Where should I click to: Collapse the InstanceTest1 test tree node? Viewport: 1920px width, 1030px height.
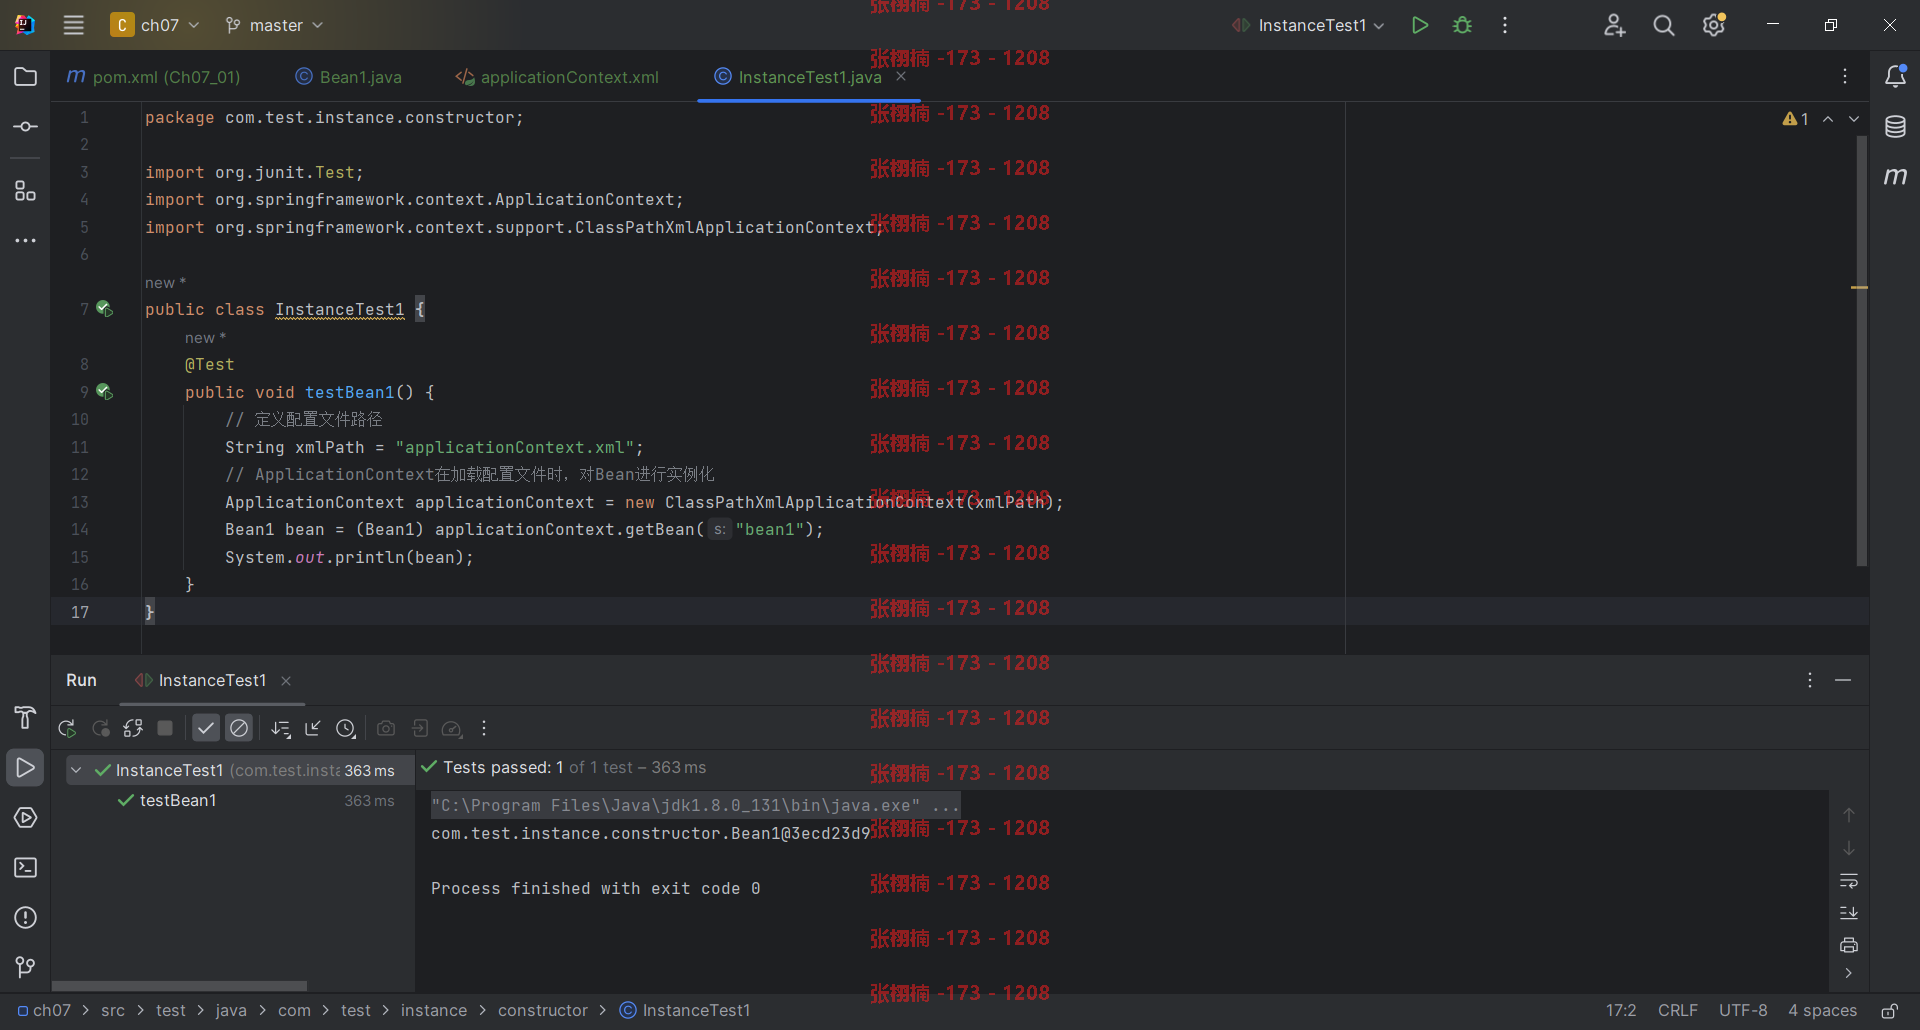pyautogui.click(x=76, y=770)
